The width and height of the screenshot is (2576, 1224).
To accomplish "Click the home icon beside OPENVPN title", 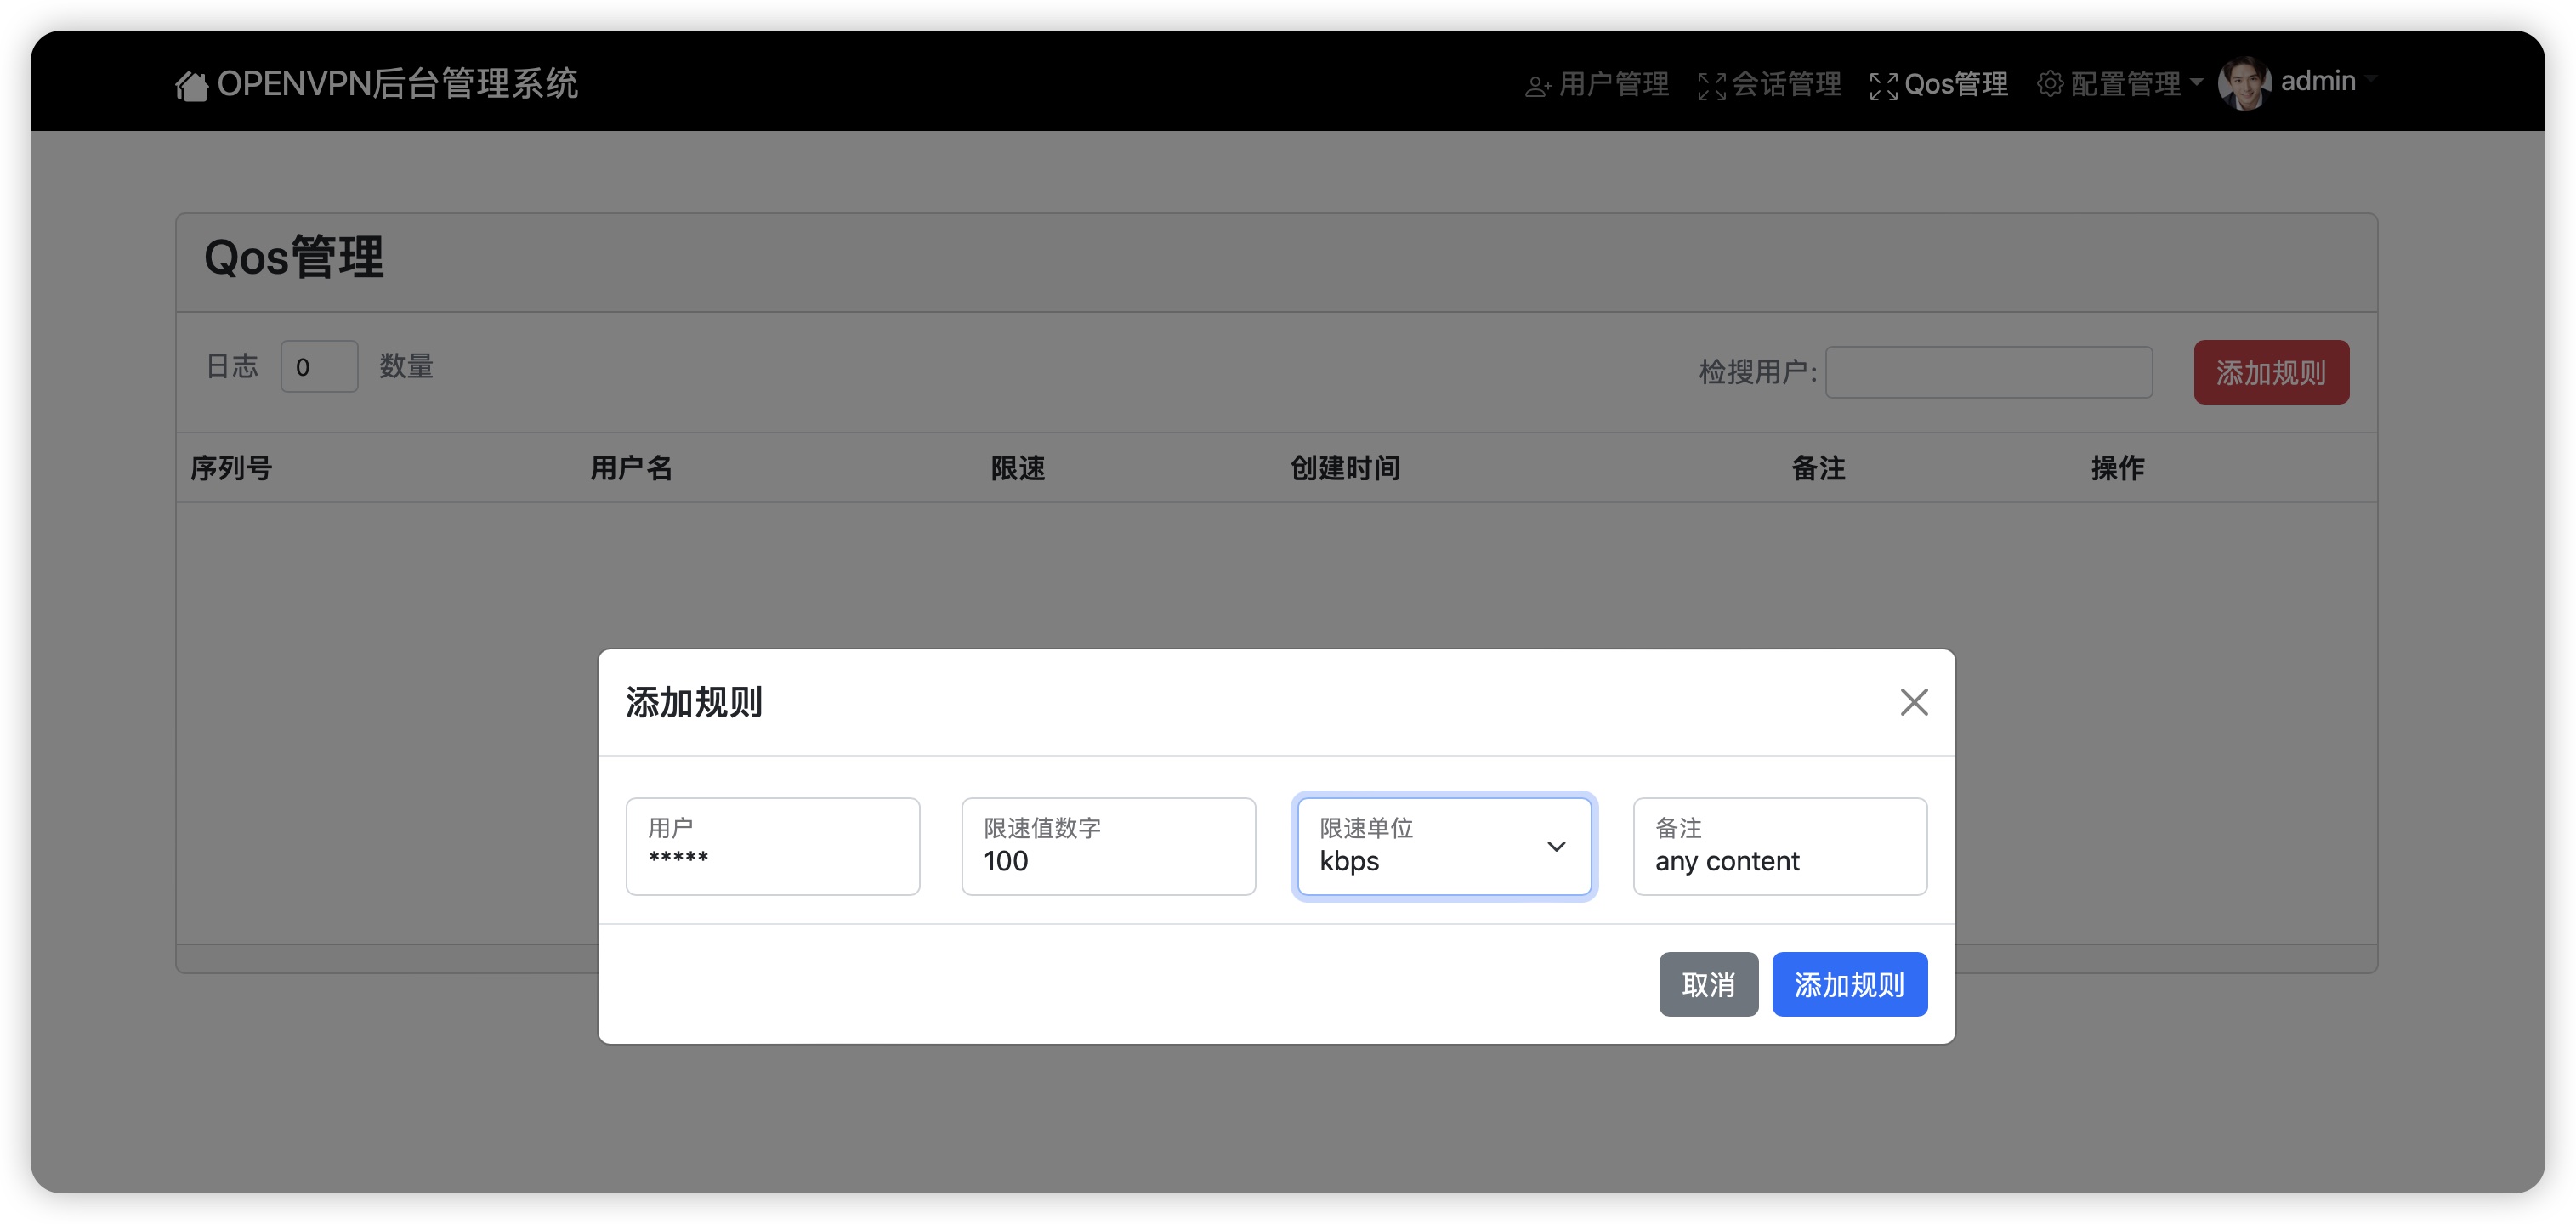I will point(191,86).
